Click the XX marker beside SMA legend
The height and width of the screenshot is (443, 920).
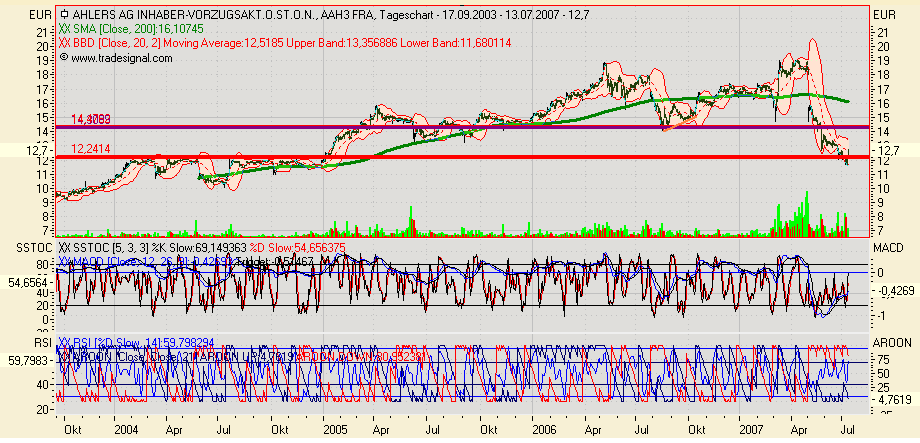coord(66,30)
